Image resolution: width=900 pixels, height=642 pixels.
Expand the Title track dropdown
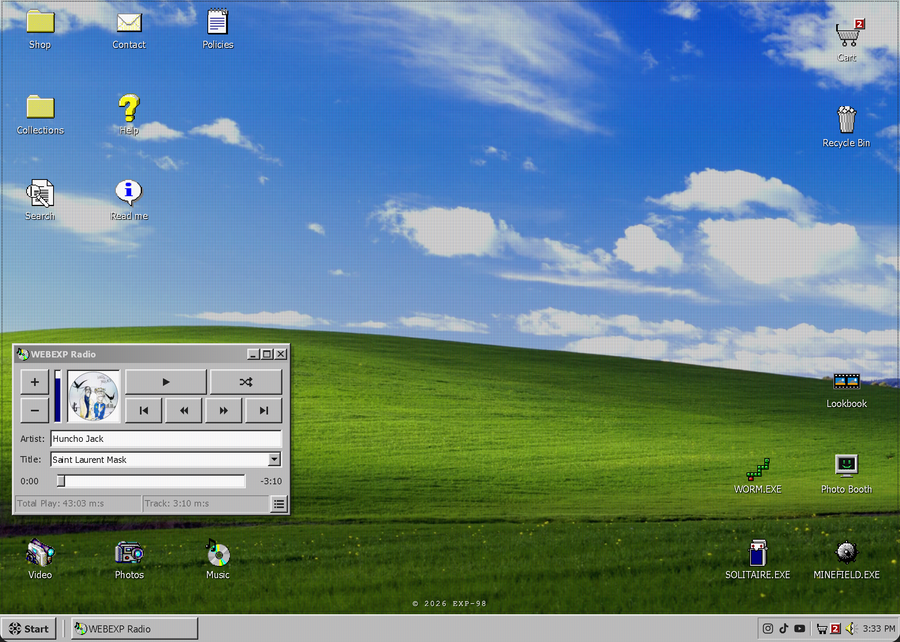click(274, 459)
